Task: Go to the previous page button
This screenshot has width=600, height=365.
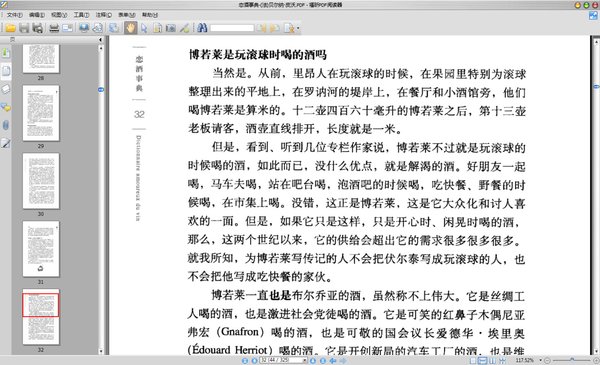Action: click(254, 360)
